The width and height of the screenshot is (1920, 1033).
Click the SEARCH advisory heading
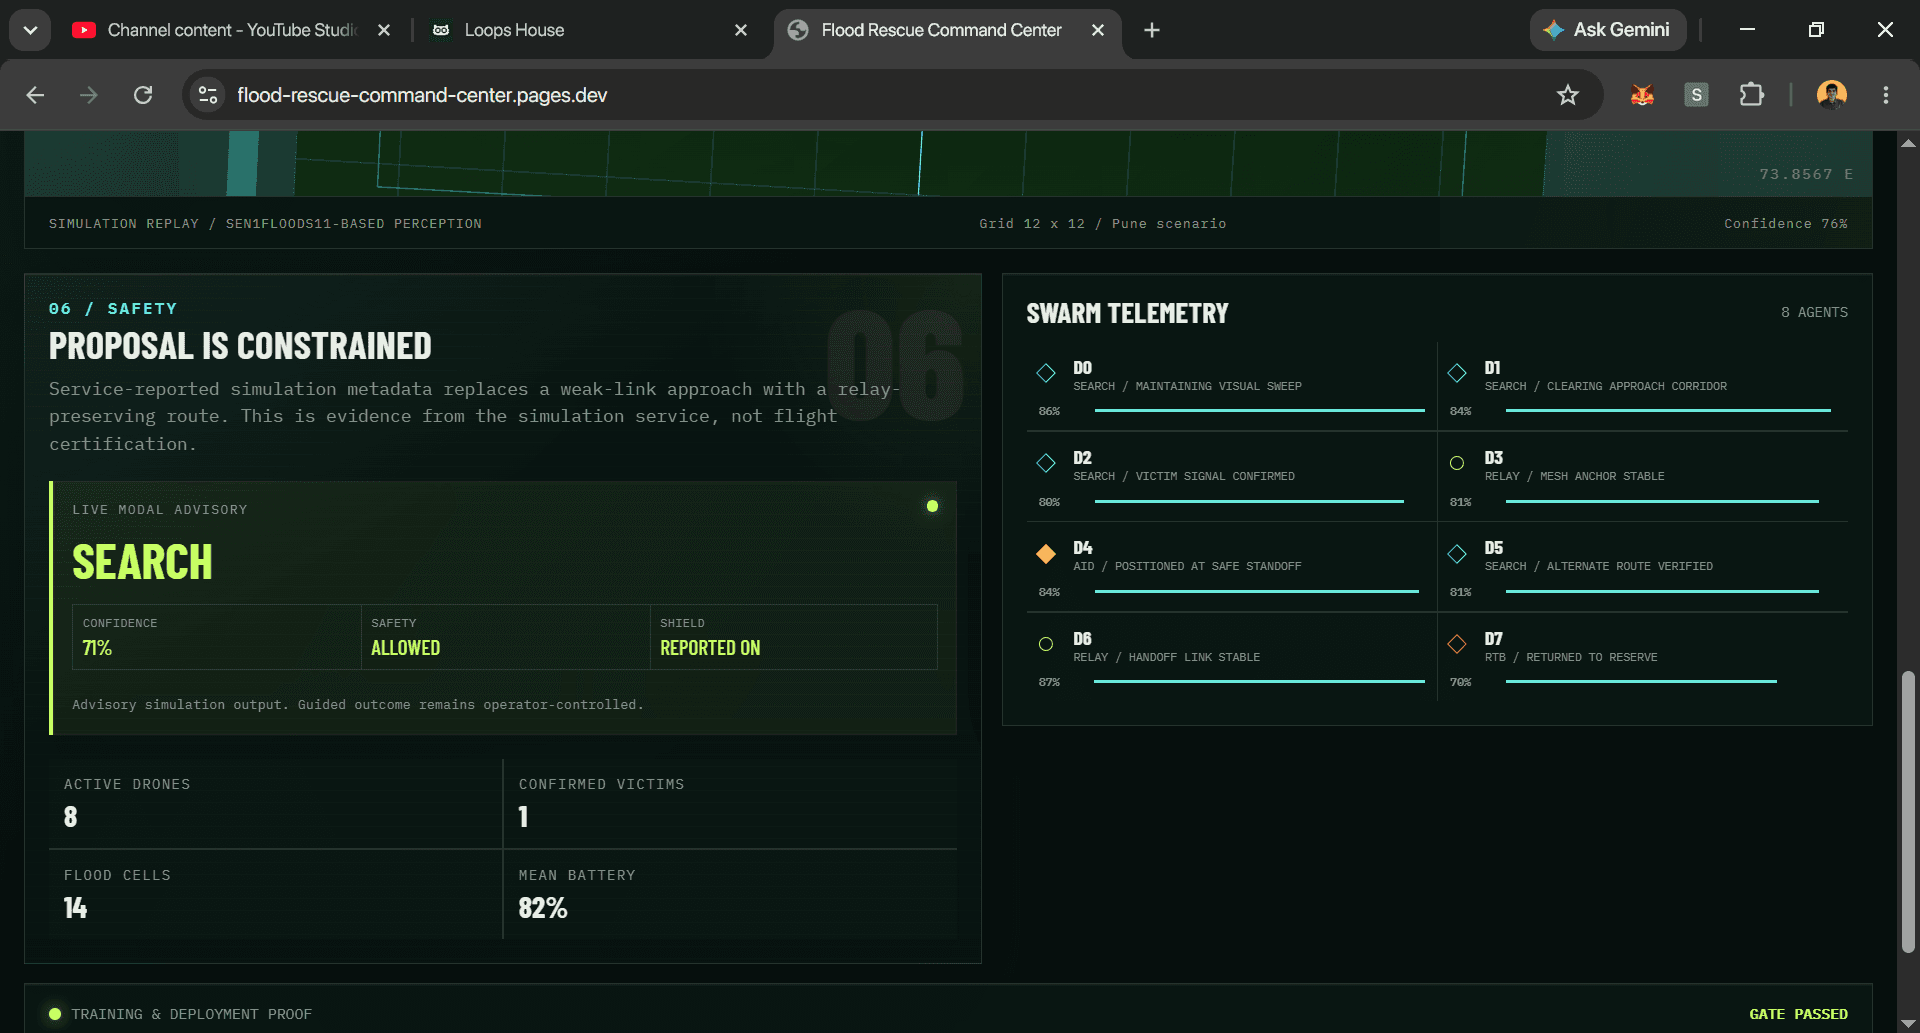[142, 562]
